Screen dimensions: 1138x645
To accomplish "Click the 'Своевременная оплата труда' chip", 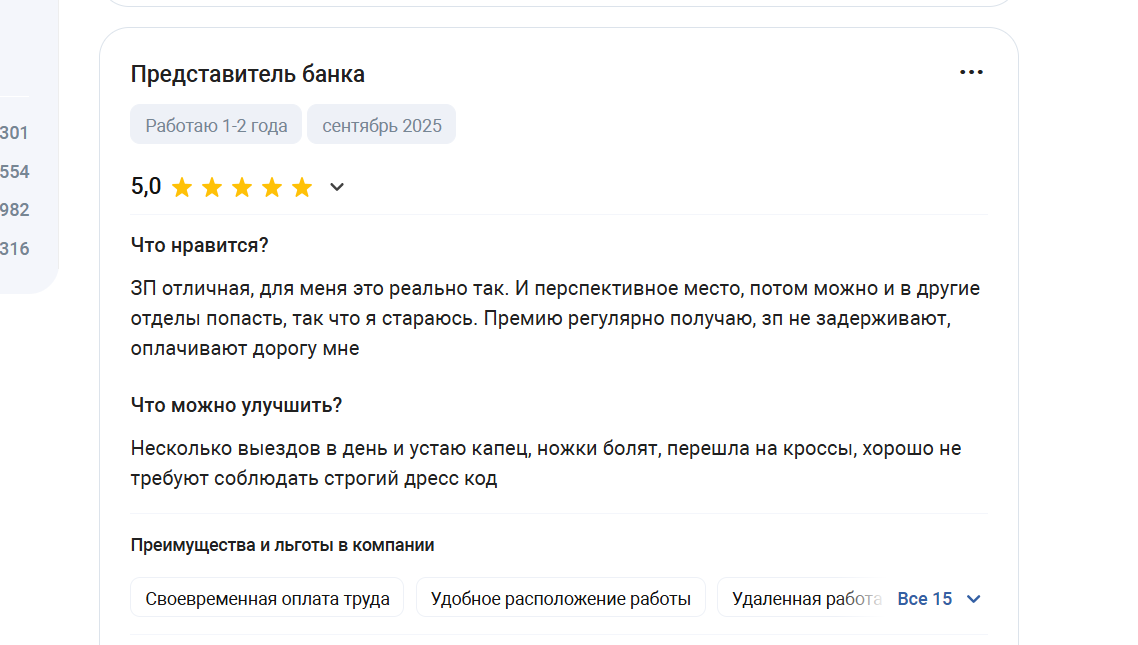I will point(267,599).
